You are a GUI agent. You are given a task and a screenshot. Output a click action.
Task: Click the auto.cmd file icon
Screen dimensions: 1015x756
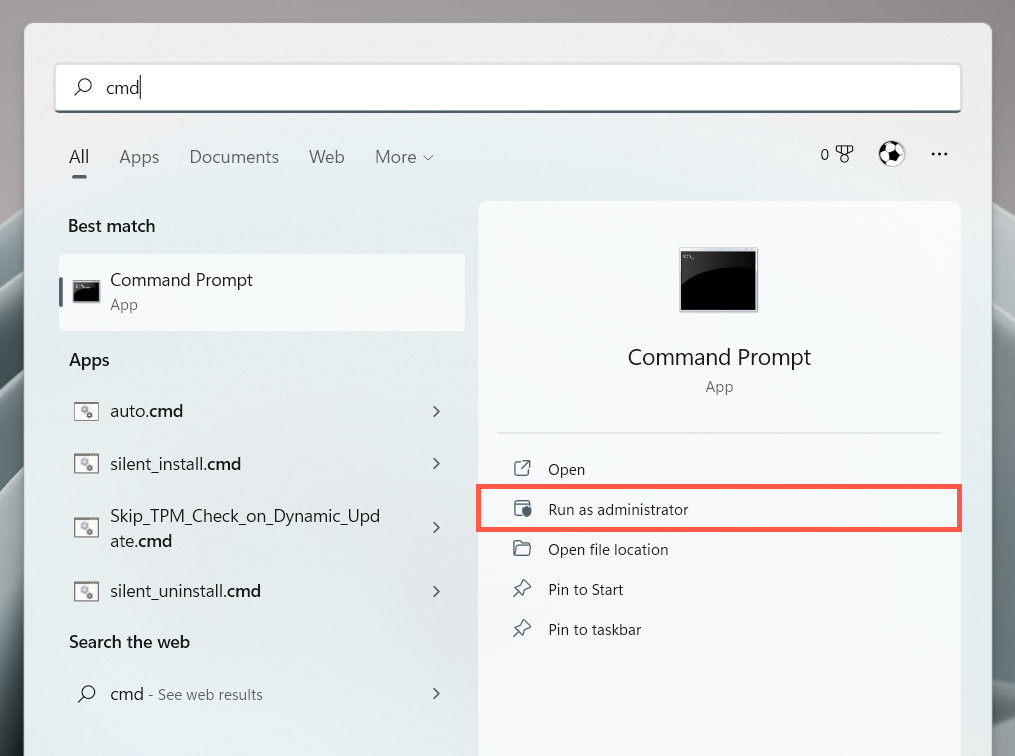[x=87, y=411]
